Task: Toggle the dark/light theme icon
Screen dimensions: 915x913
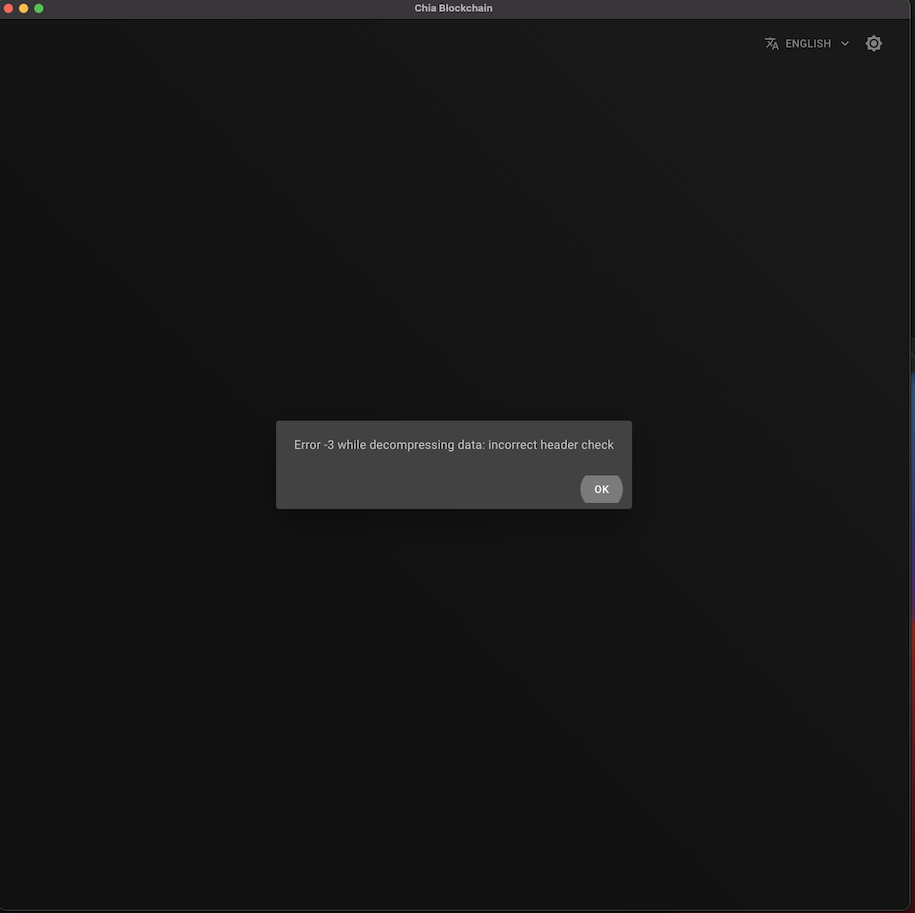Action: click(873, 44)
